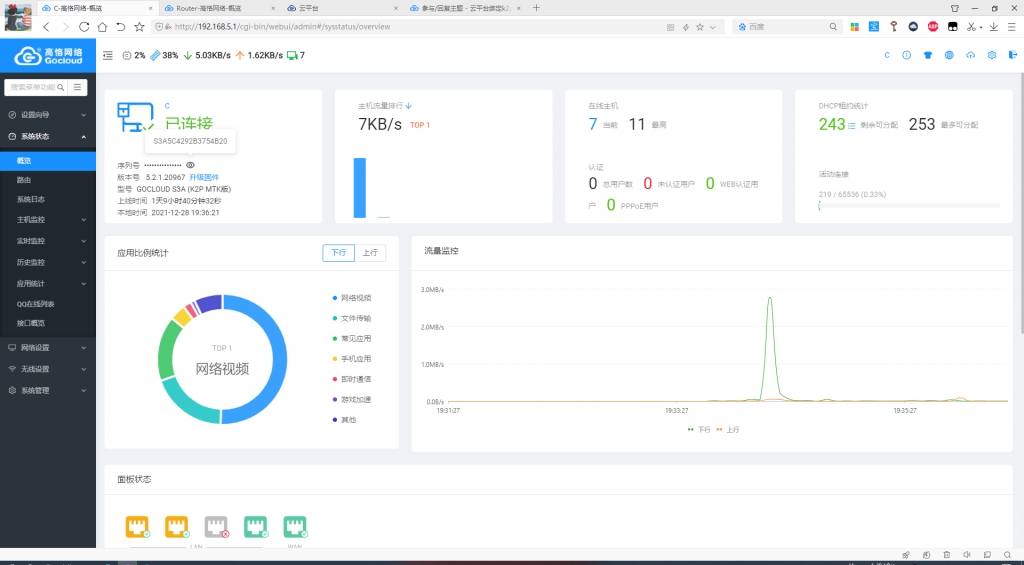Screen dimensions: 1024x565
Task: Select 概览 in sidebar
Action: [x=48, y=161]
